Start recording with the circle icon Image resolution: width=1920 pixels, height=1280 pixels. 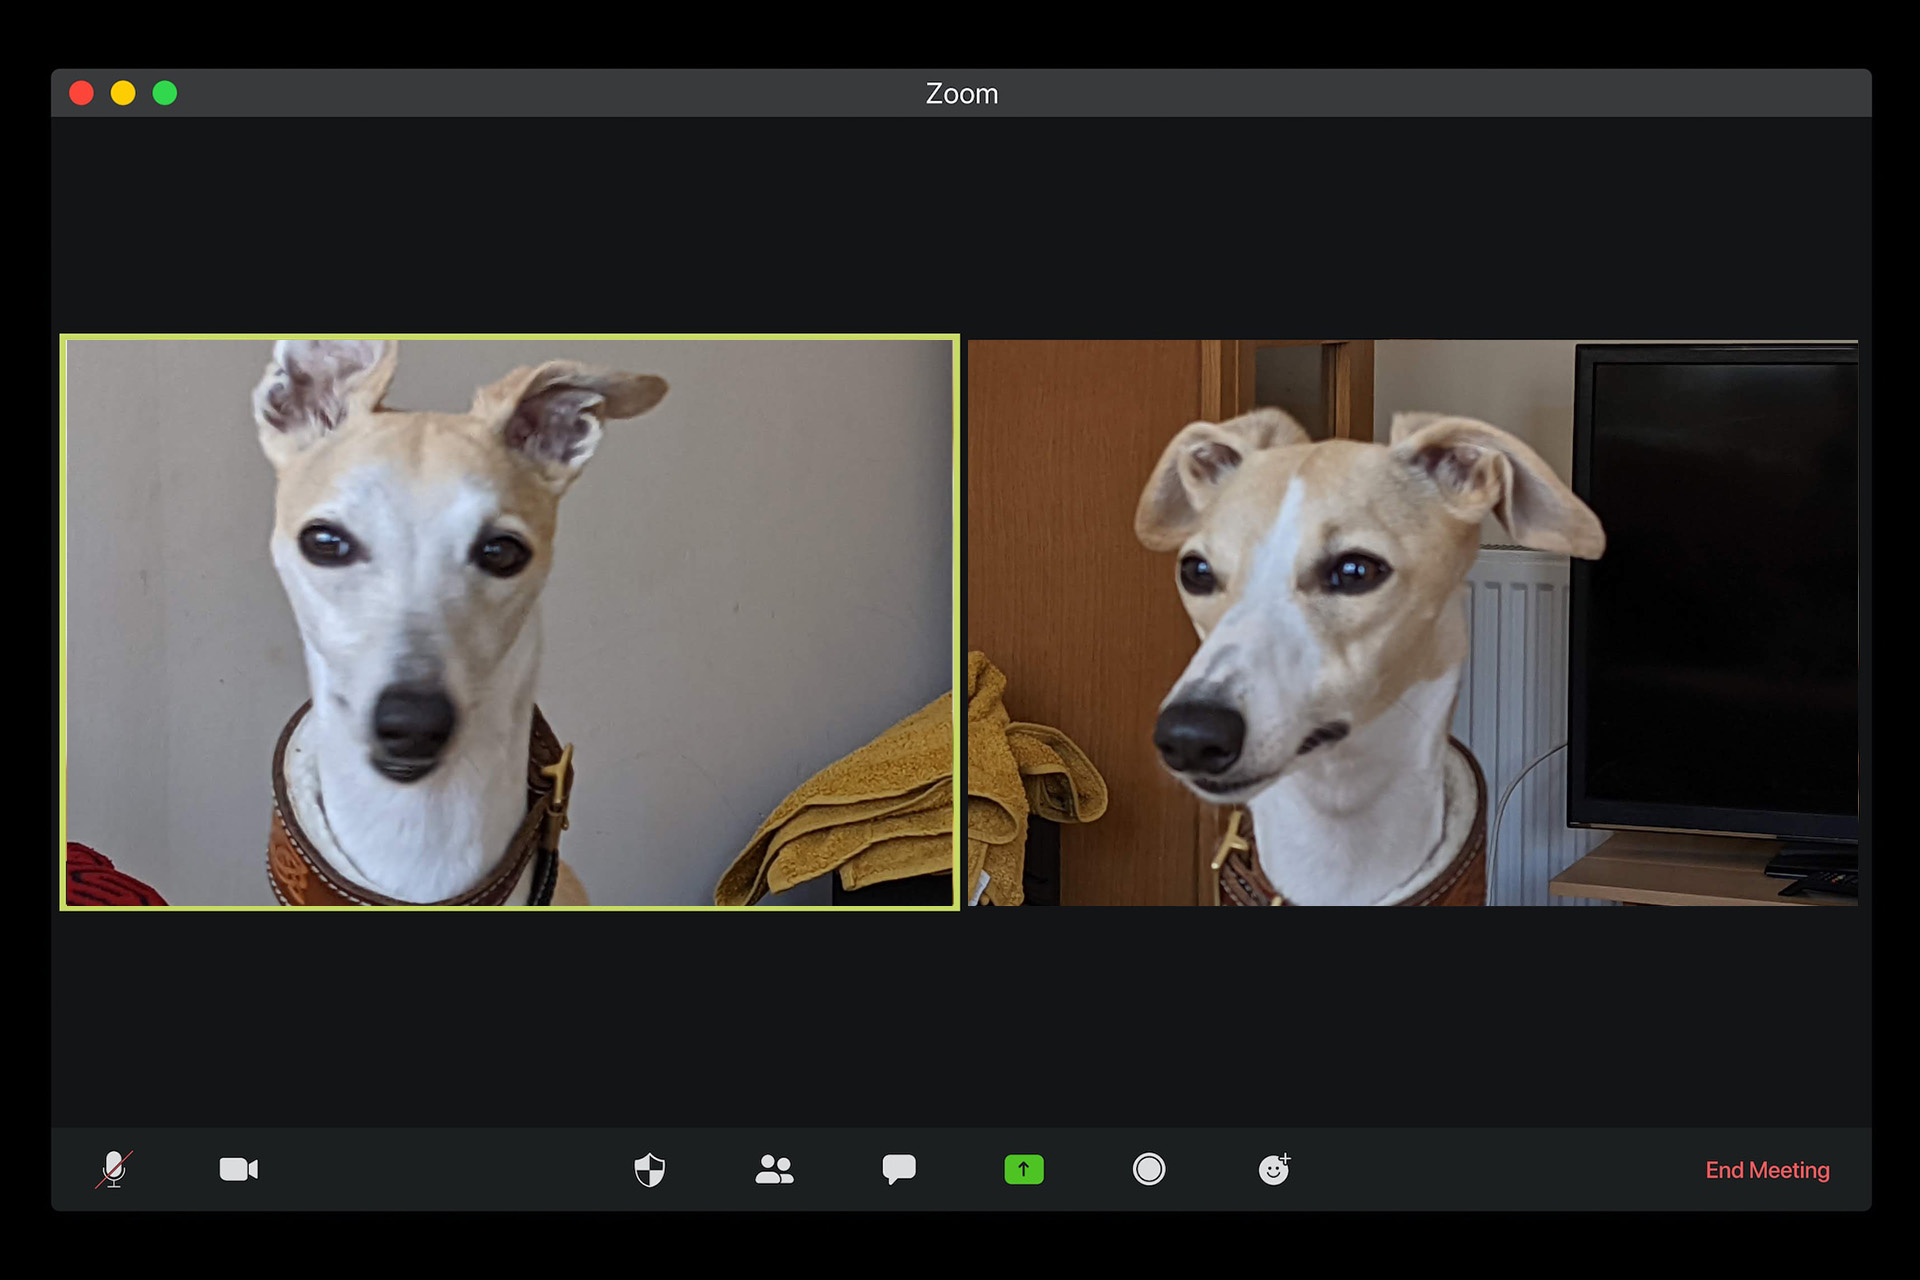pyautogui.click(x=1149, y=1169)
